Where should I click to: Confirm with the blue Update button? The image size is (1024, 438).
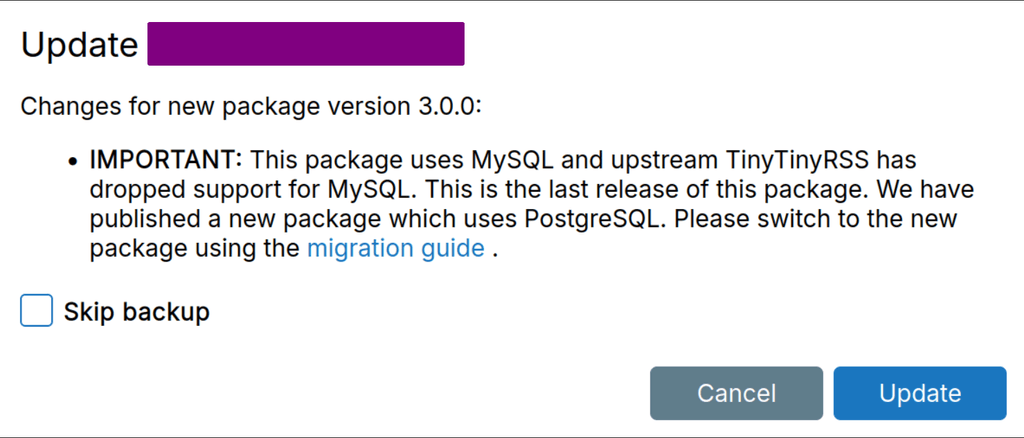pyautogui.click(x=919, y=393)
